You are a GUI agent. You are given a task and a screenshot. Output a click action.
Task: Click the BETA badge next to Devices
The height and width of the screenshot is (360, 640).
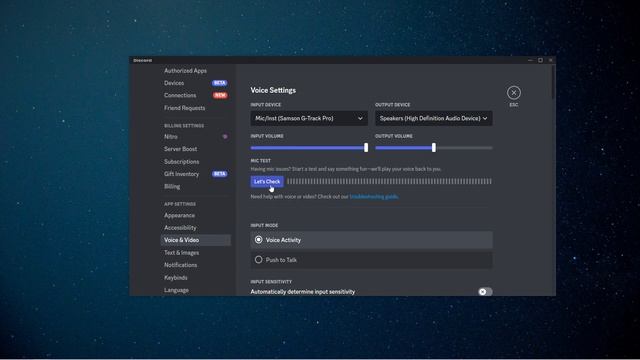coord(220,83)
